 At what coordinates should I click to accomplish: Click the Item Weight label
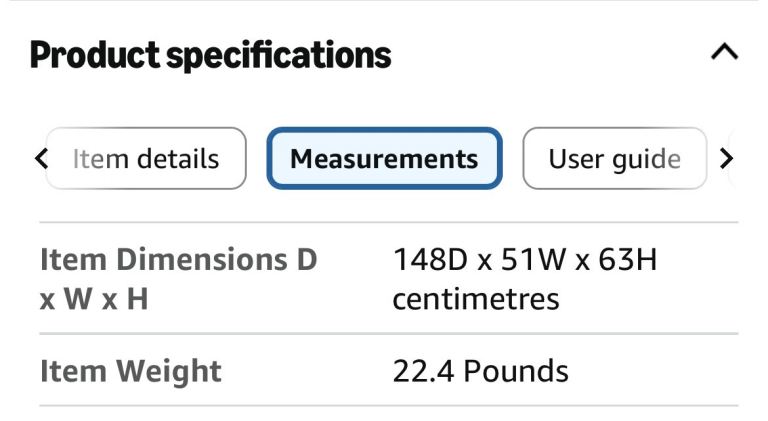(x=131, y=371)
